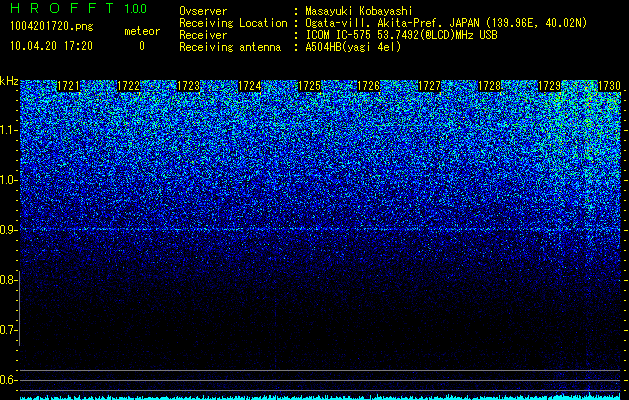Click the A504HB(yagi 4el) antenna text
Image resolution: width=629 pixels, height=400 pixels.
(x=353, y=47)
